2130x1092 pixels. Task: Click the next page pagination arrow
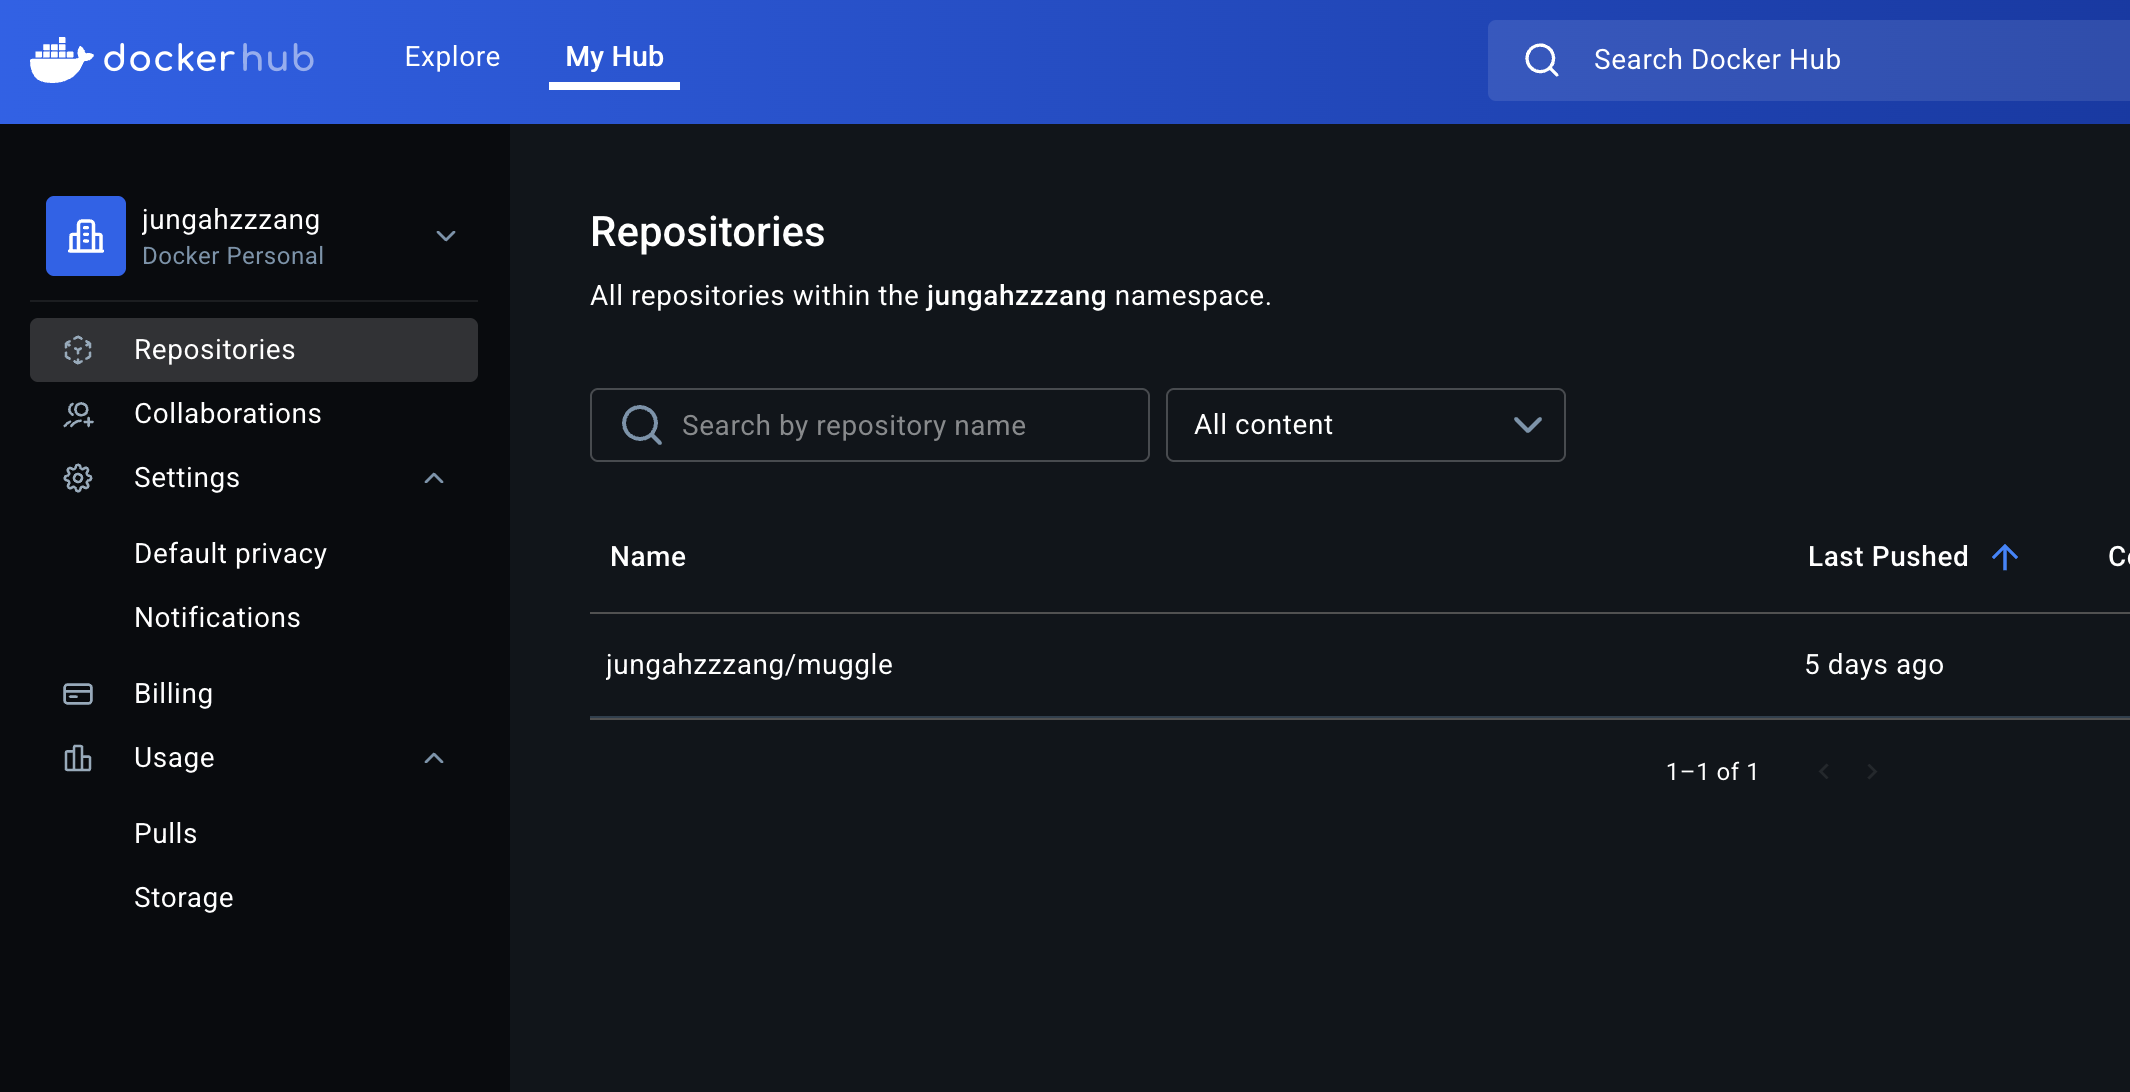(1872, 772)
